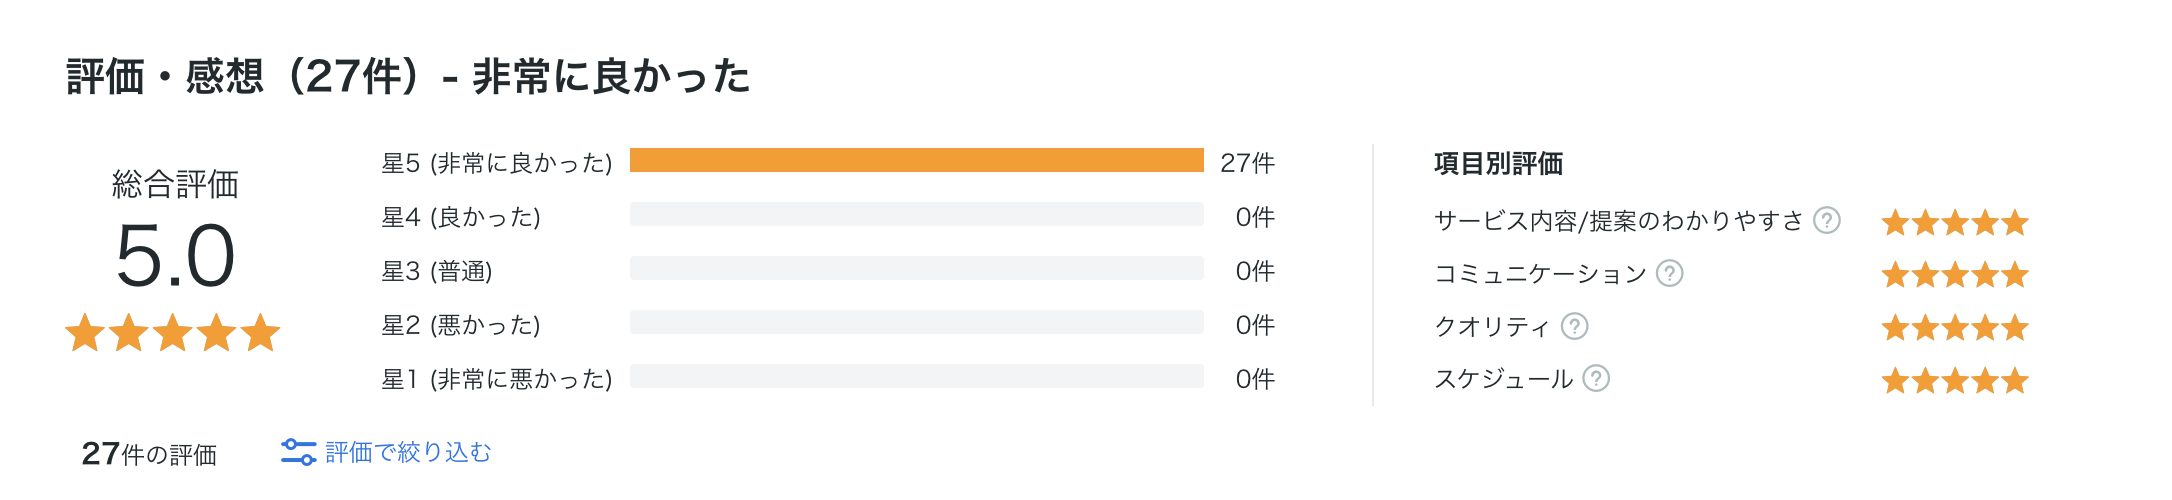Select 星1 (非常に悪かった) label
This screenshot has width=2172, height=500.
(497, 379)
